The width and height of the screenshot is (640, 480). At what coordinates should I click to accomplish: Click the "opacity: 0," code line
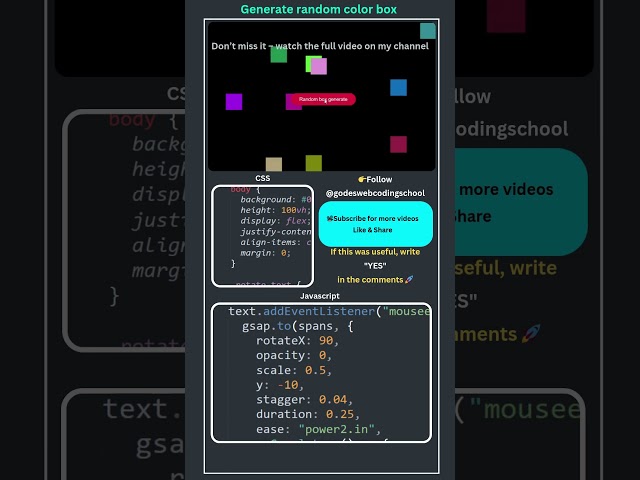click(x=294, y=356)
